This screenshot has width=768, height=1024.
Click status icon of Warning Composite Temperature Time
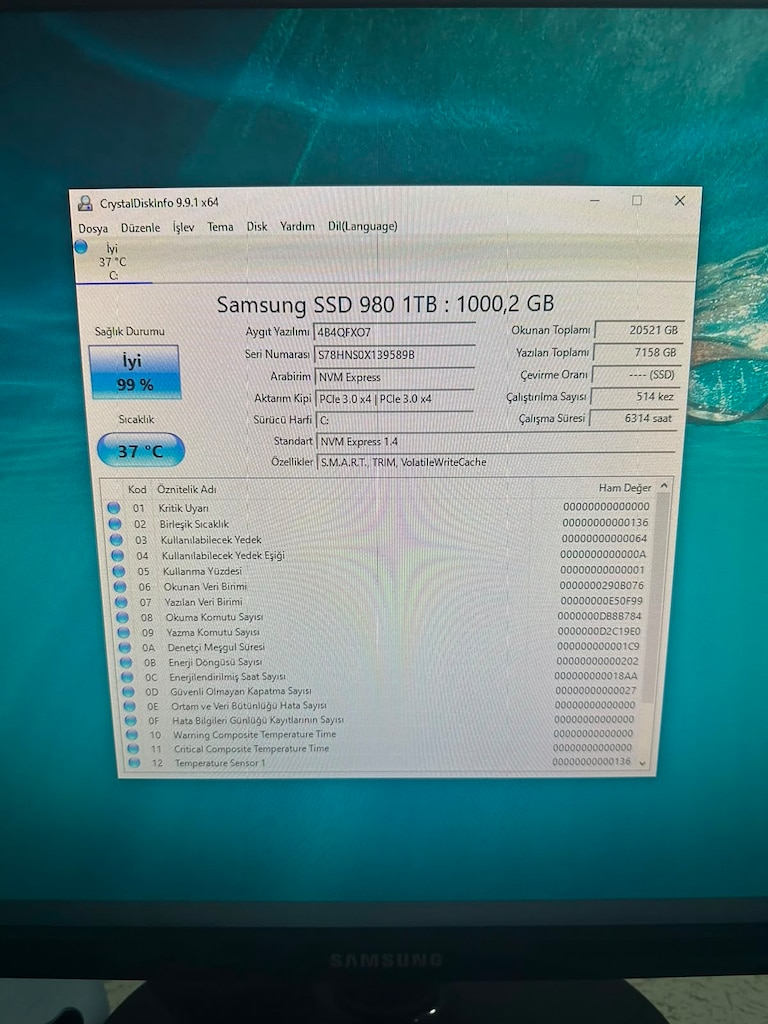click(x=133, y=735)
